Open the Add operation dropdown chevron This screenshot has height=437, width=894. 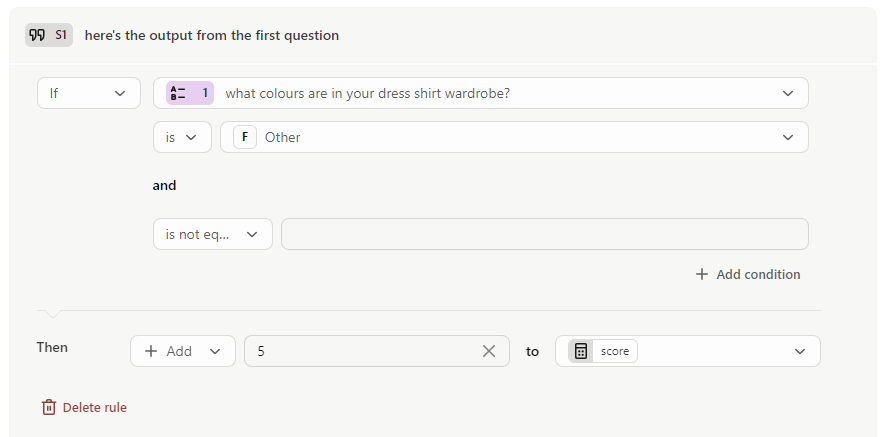pos(215,351)
